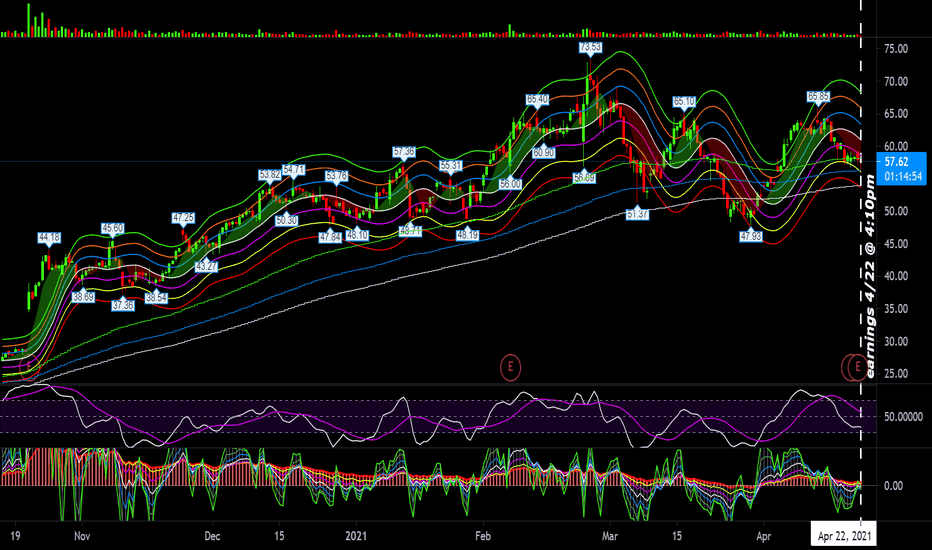
Task: Select the 57.36 pivot high marker
Action: (404, 152)
